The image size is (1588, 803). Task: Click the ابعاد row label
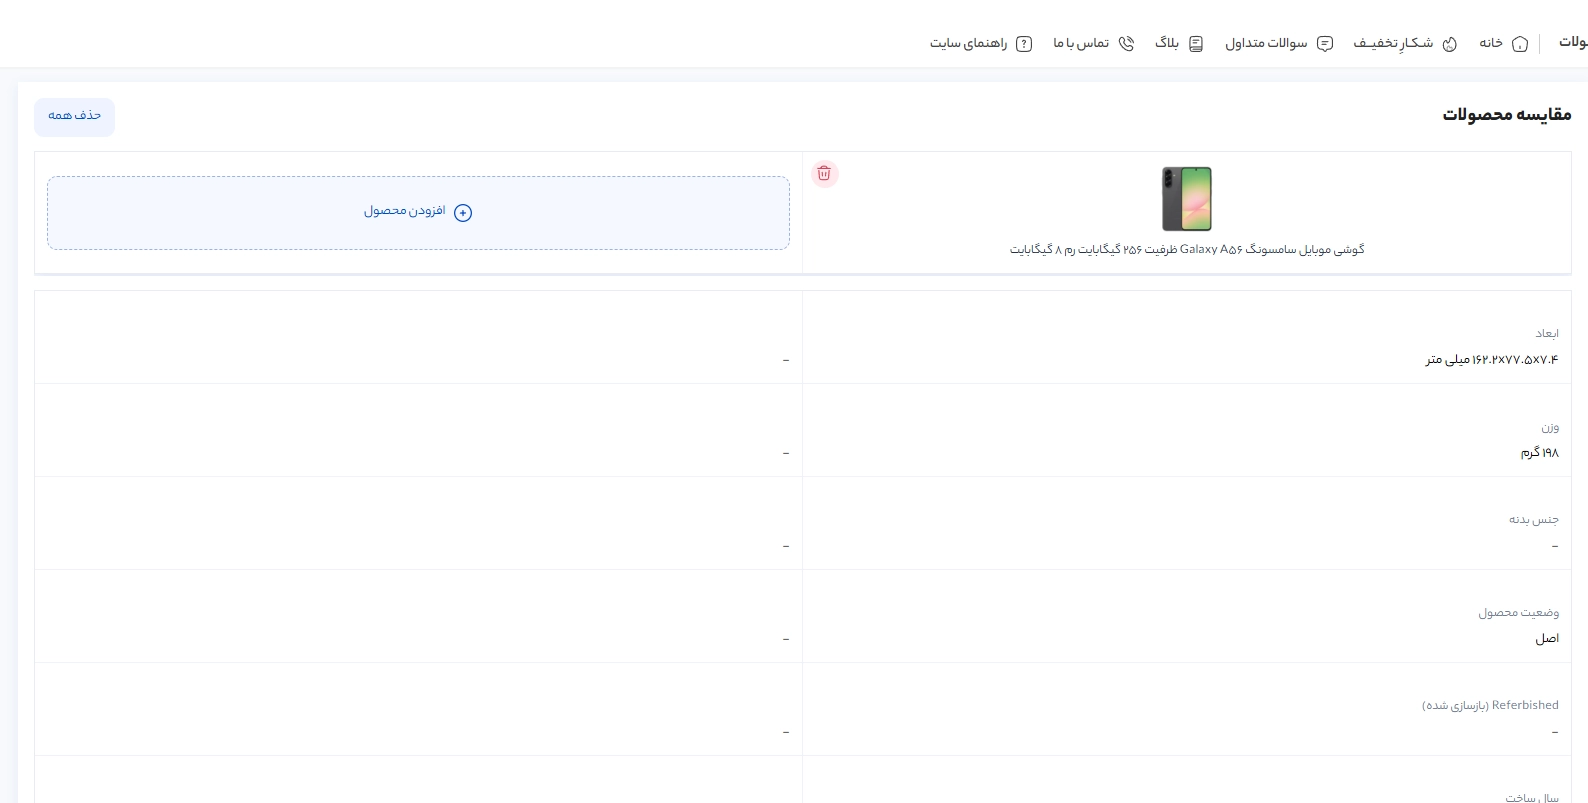click(x=1547, y=333)
